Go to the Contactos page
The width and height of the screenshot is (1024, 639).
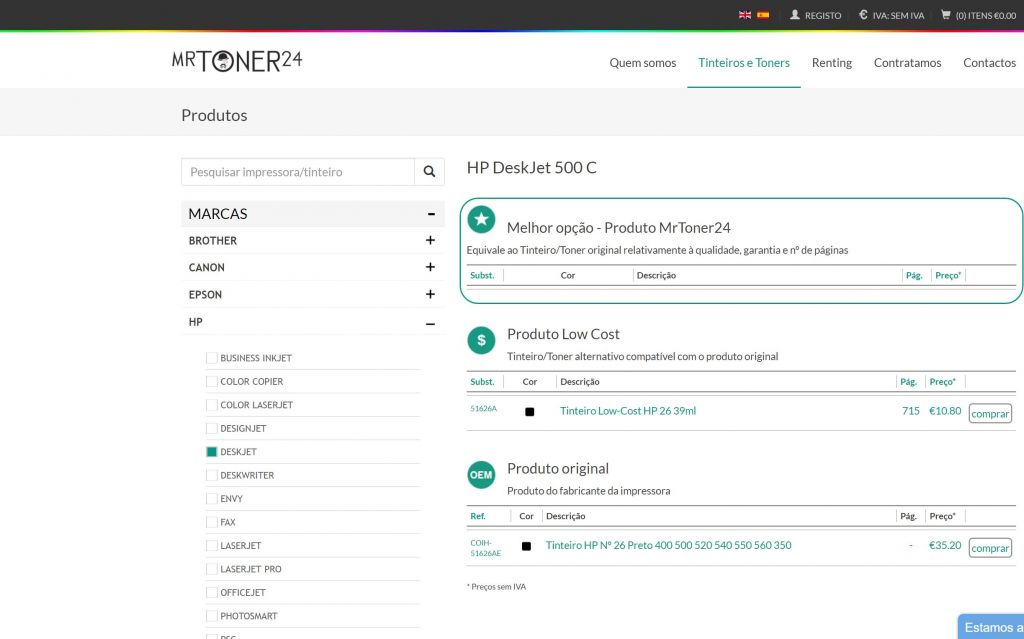click(x=989, y=62)
